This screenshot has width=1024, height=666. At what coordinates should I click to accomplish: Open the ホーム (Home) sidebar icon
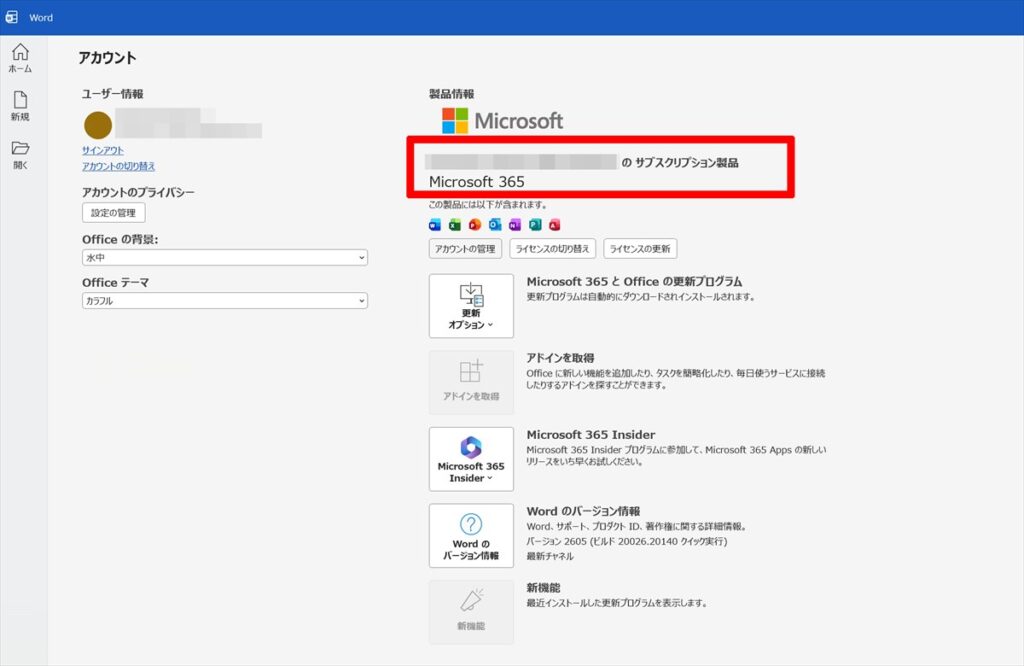20,57
